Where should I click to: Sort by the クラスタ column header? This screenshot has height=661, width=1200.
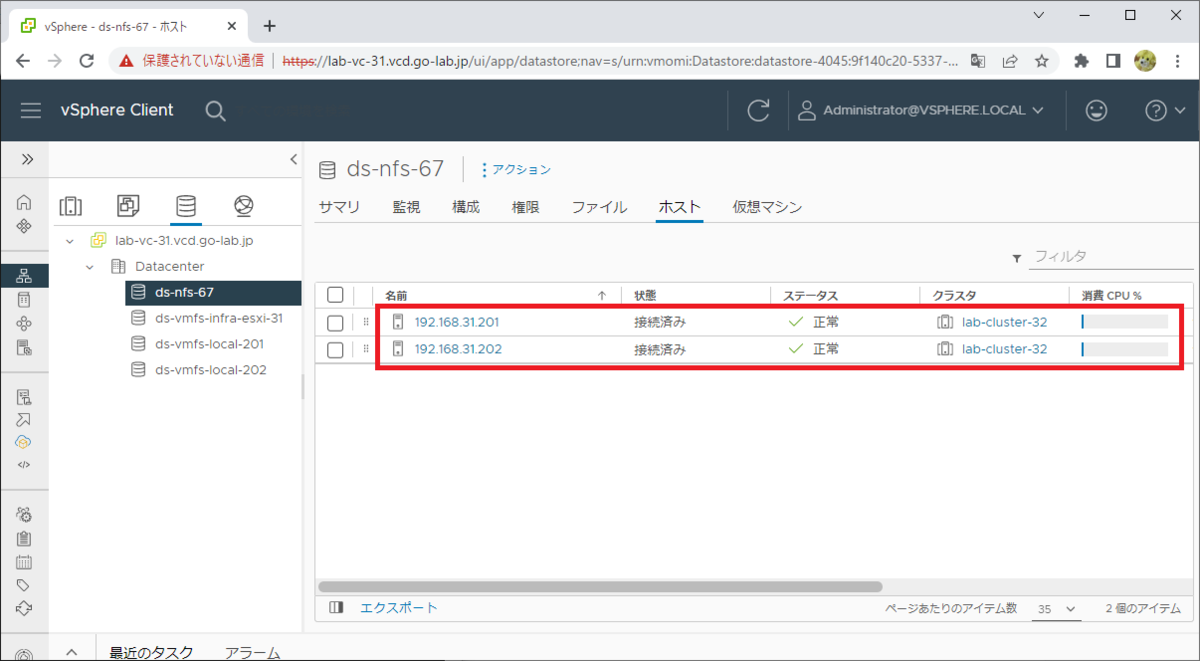click(954, 296)
